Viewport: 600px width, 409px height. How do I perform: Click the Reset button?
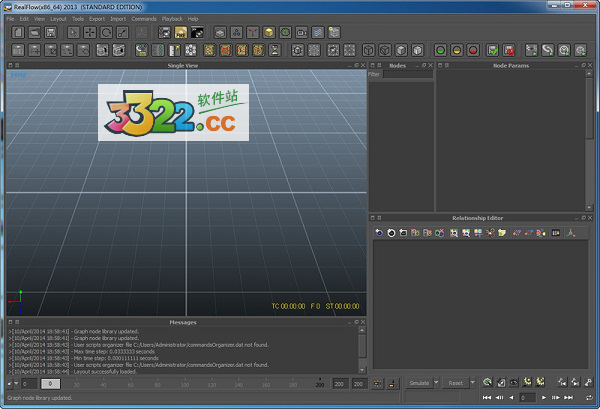click(x=455, y=383)
